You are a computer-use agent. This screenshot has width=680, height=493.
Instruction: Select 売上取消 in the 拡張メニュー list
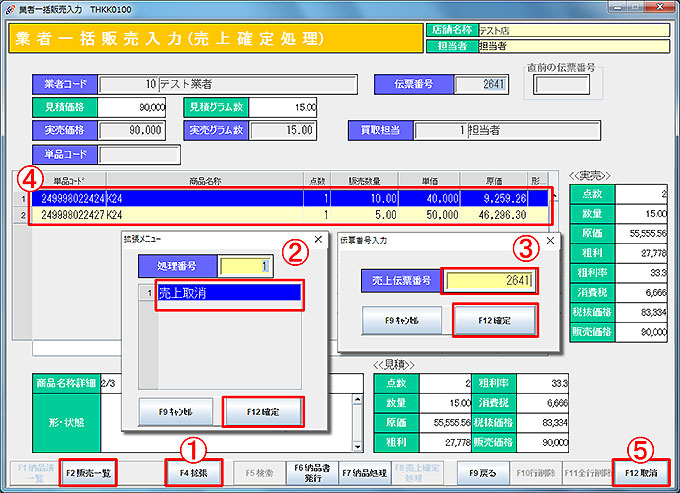pyautogui.click(x=228, y=294)
